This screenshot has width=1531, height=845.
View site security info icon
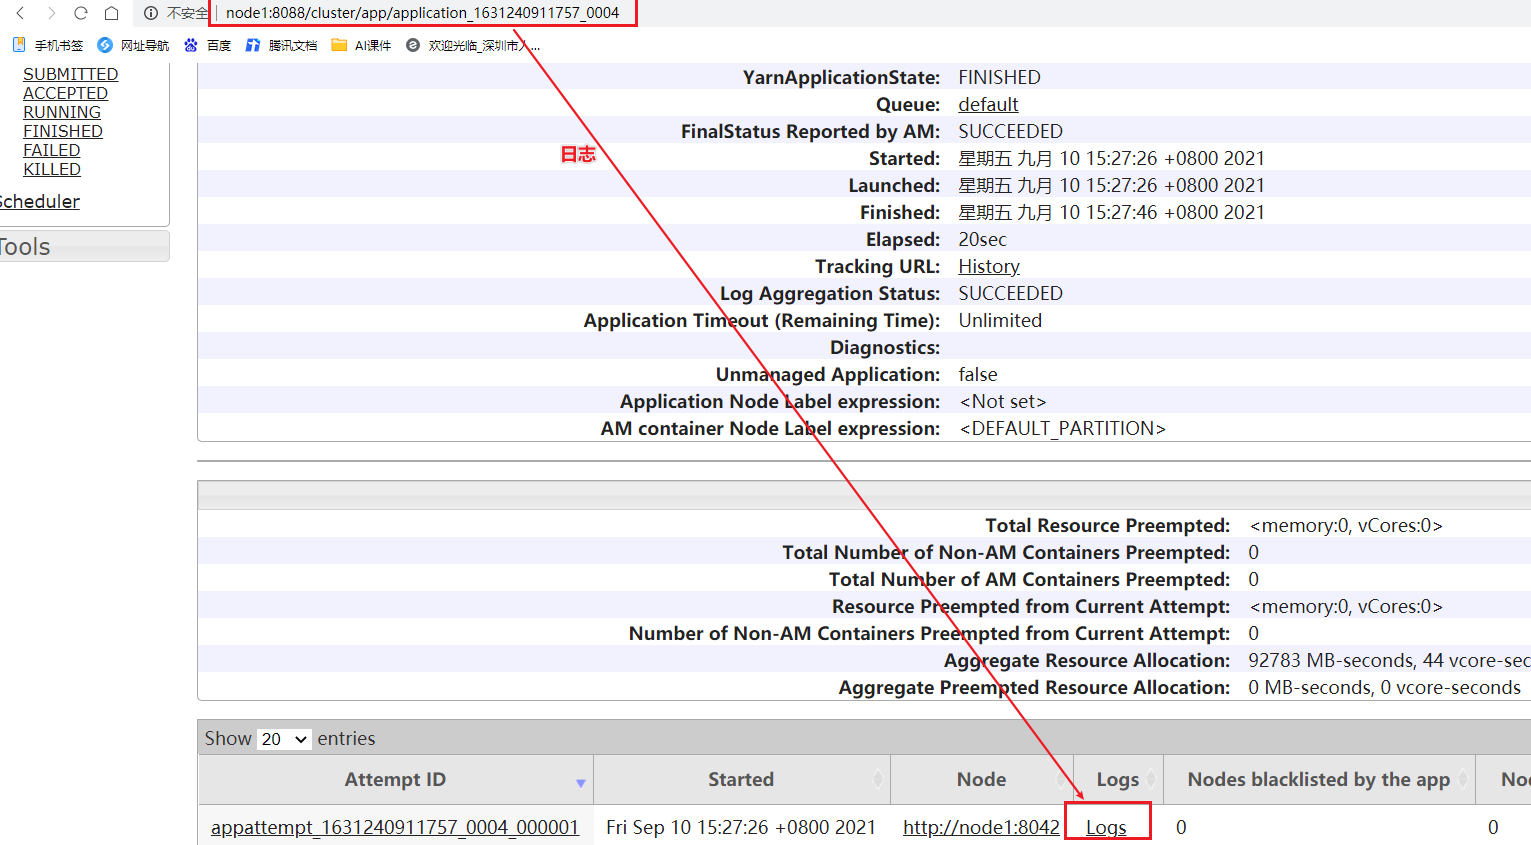(x=151, y=13)
